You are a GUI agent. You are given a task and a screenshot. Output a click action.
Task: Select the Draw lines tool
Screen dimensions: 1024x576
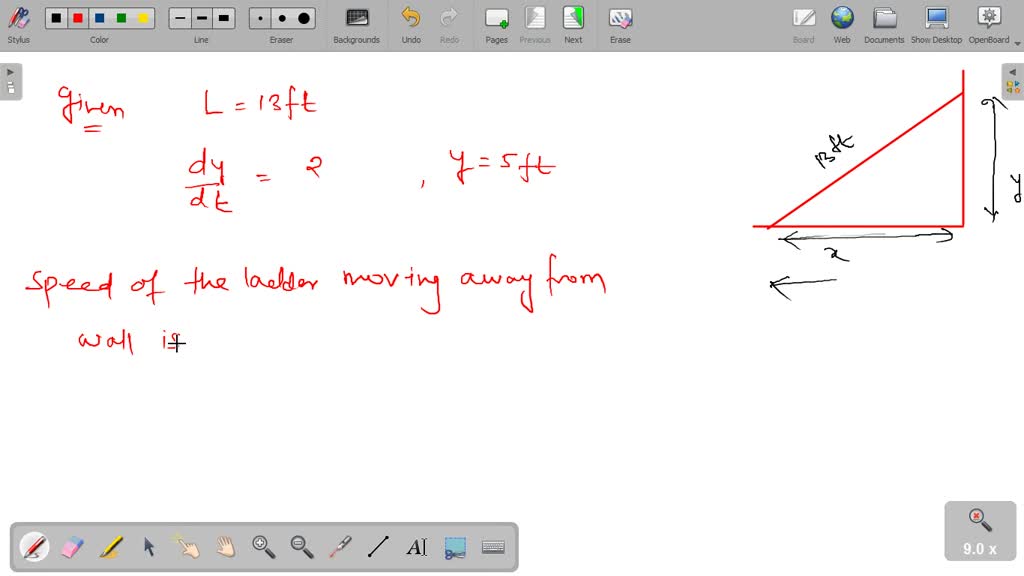pos(378,547)
